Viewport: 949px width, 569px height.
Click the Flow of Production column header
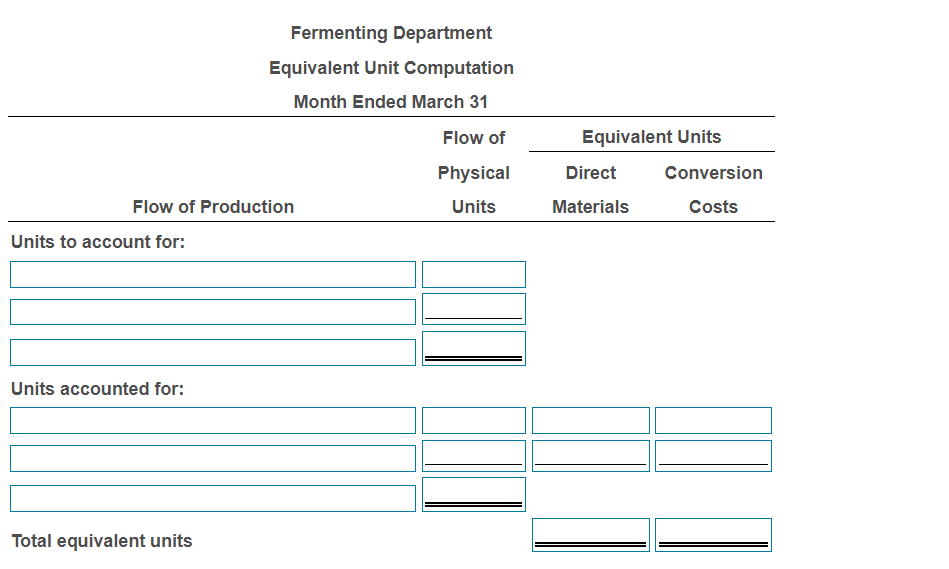pos(213,206)
